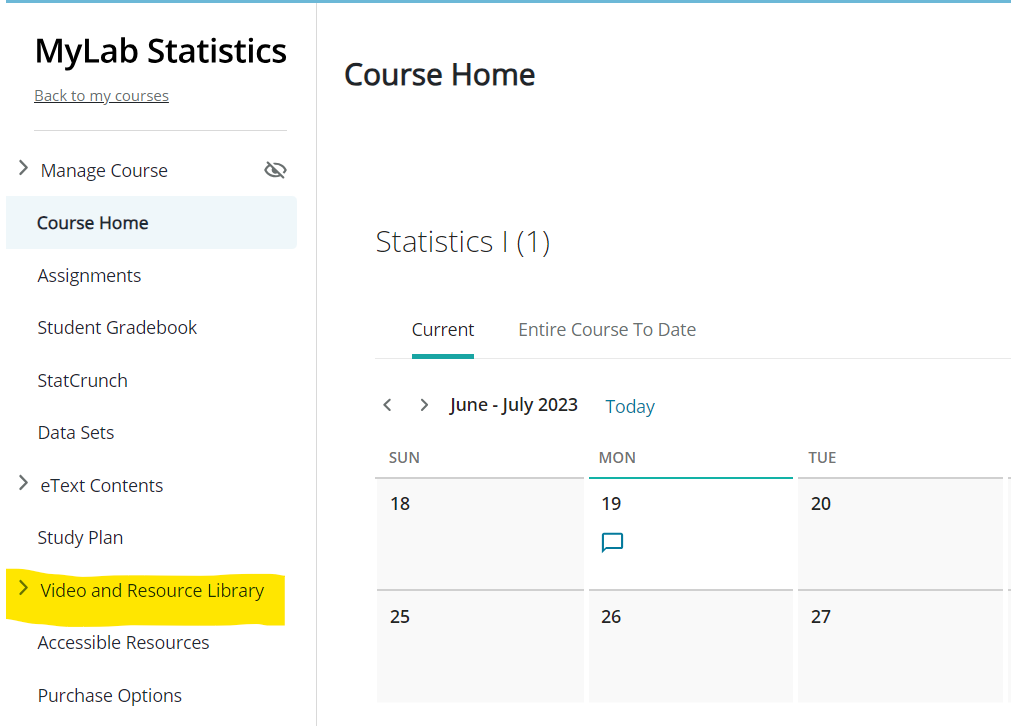Go to next calendar period arrow
This screenshot has width=1011, height=726.
424,405
